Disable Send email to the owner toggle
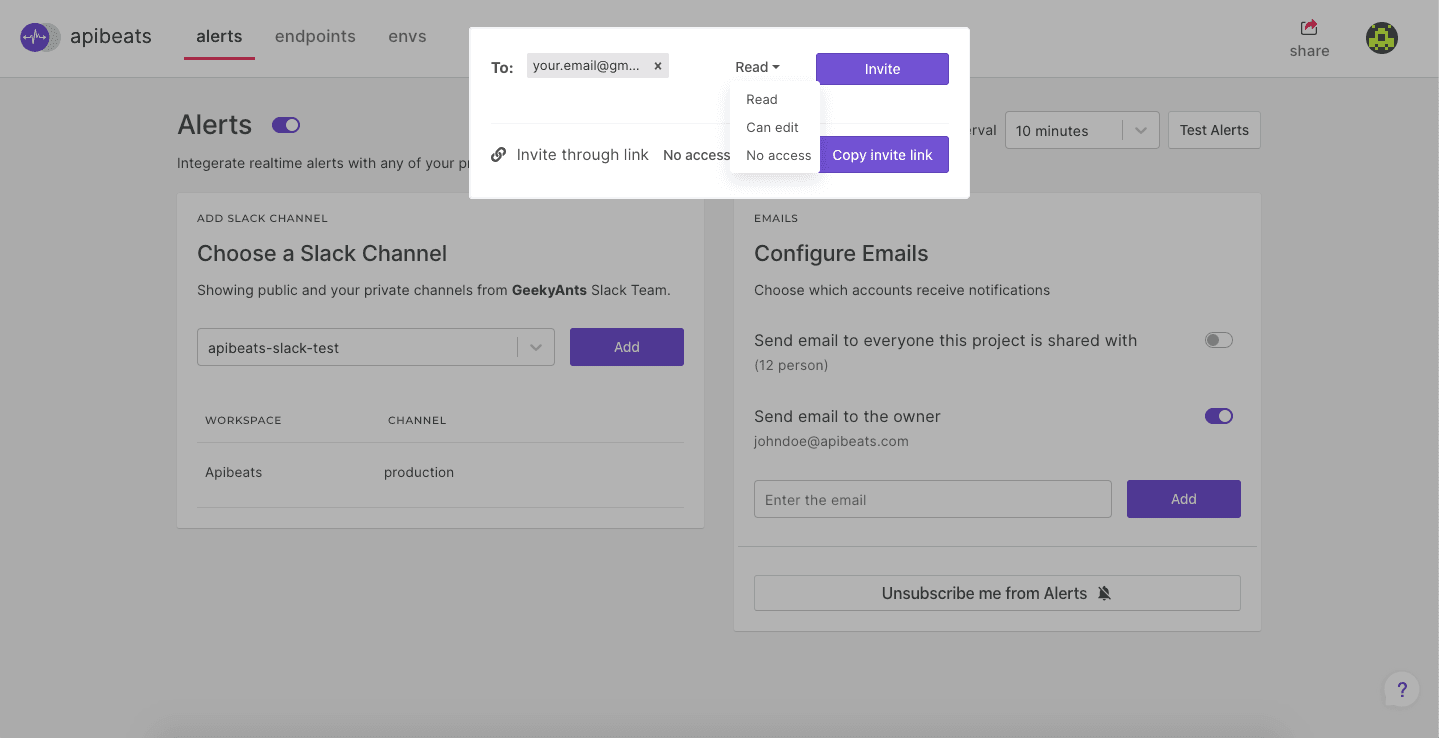Viewport: 1439px width, 738px height. click(x=1219, y=416)
